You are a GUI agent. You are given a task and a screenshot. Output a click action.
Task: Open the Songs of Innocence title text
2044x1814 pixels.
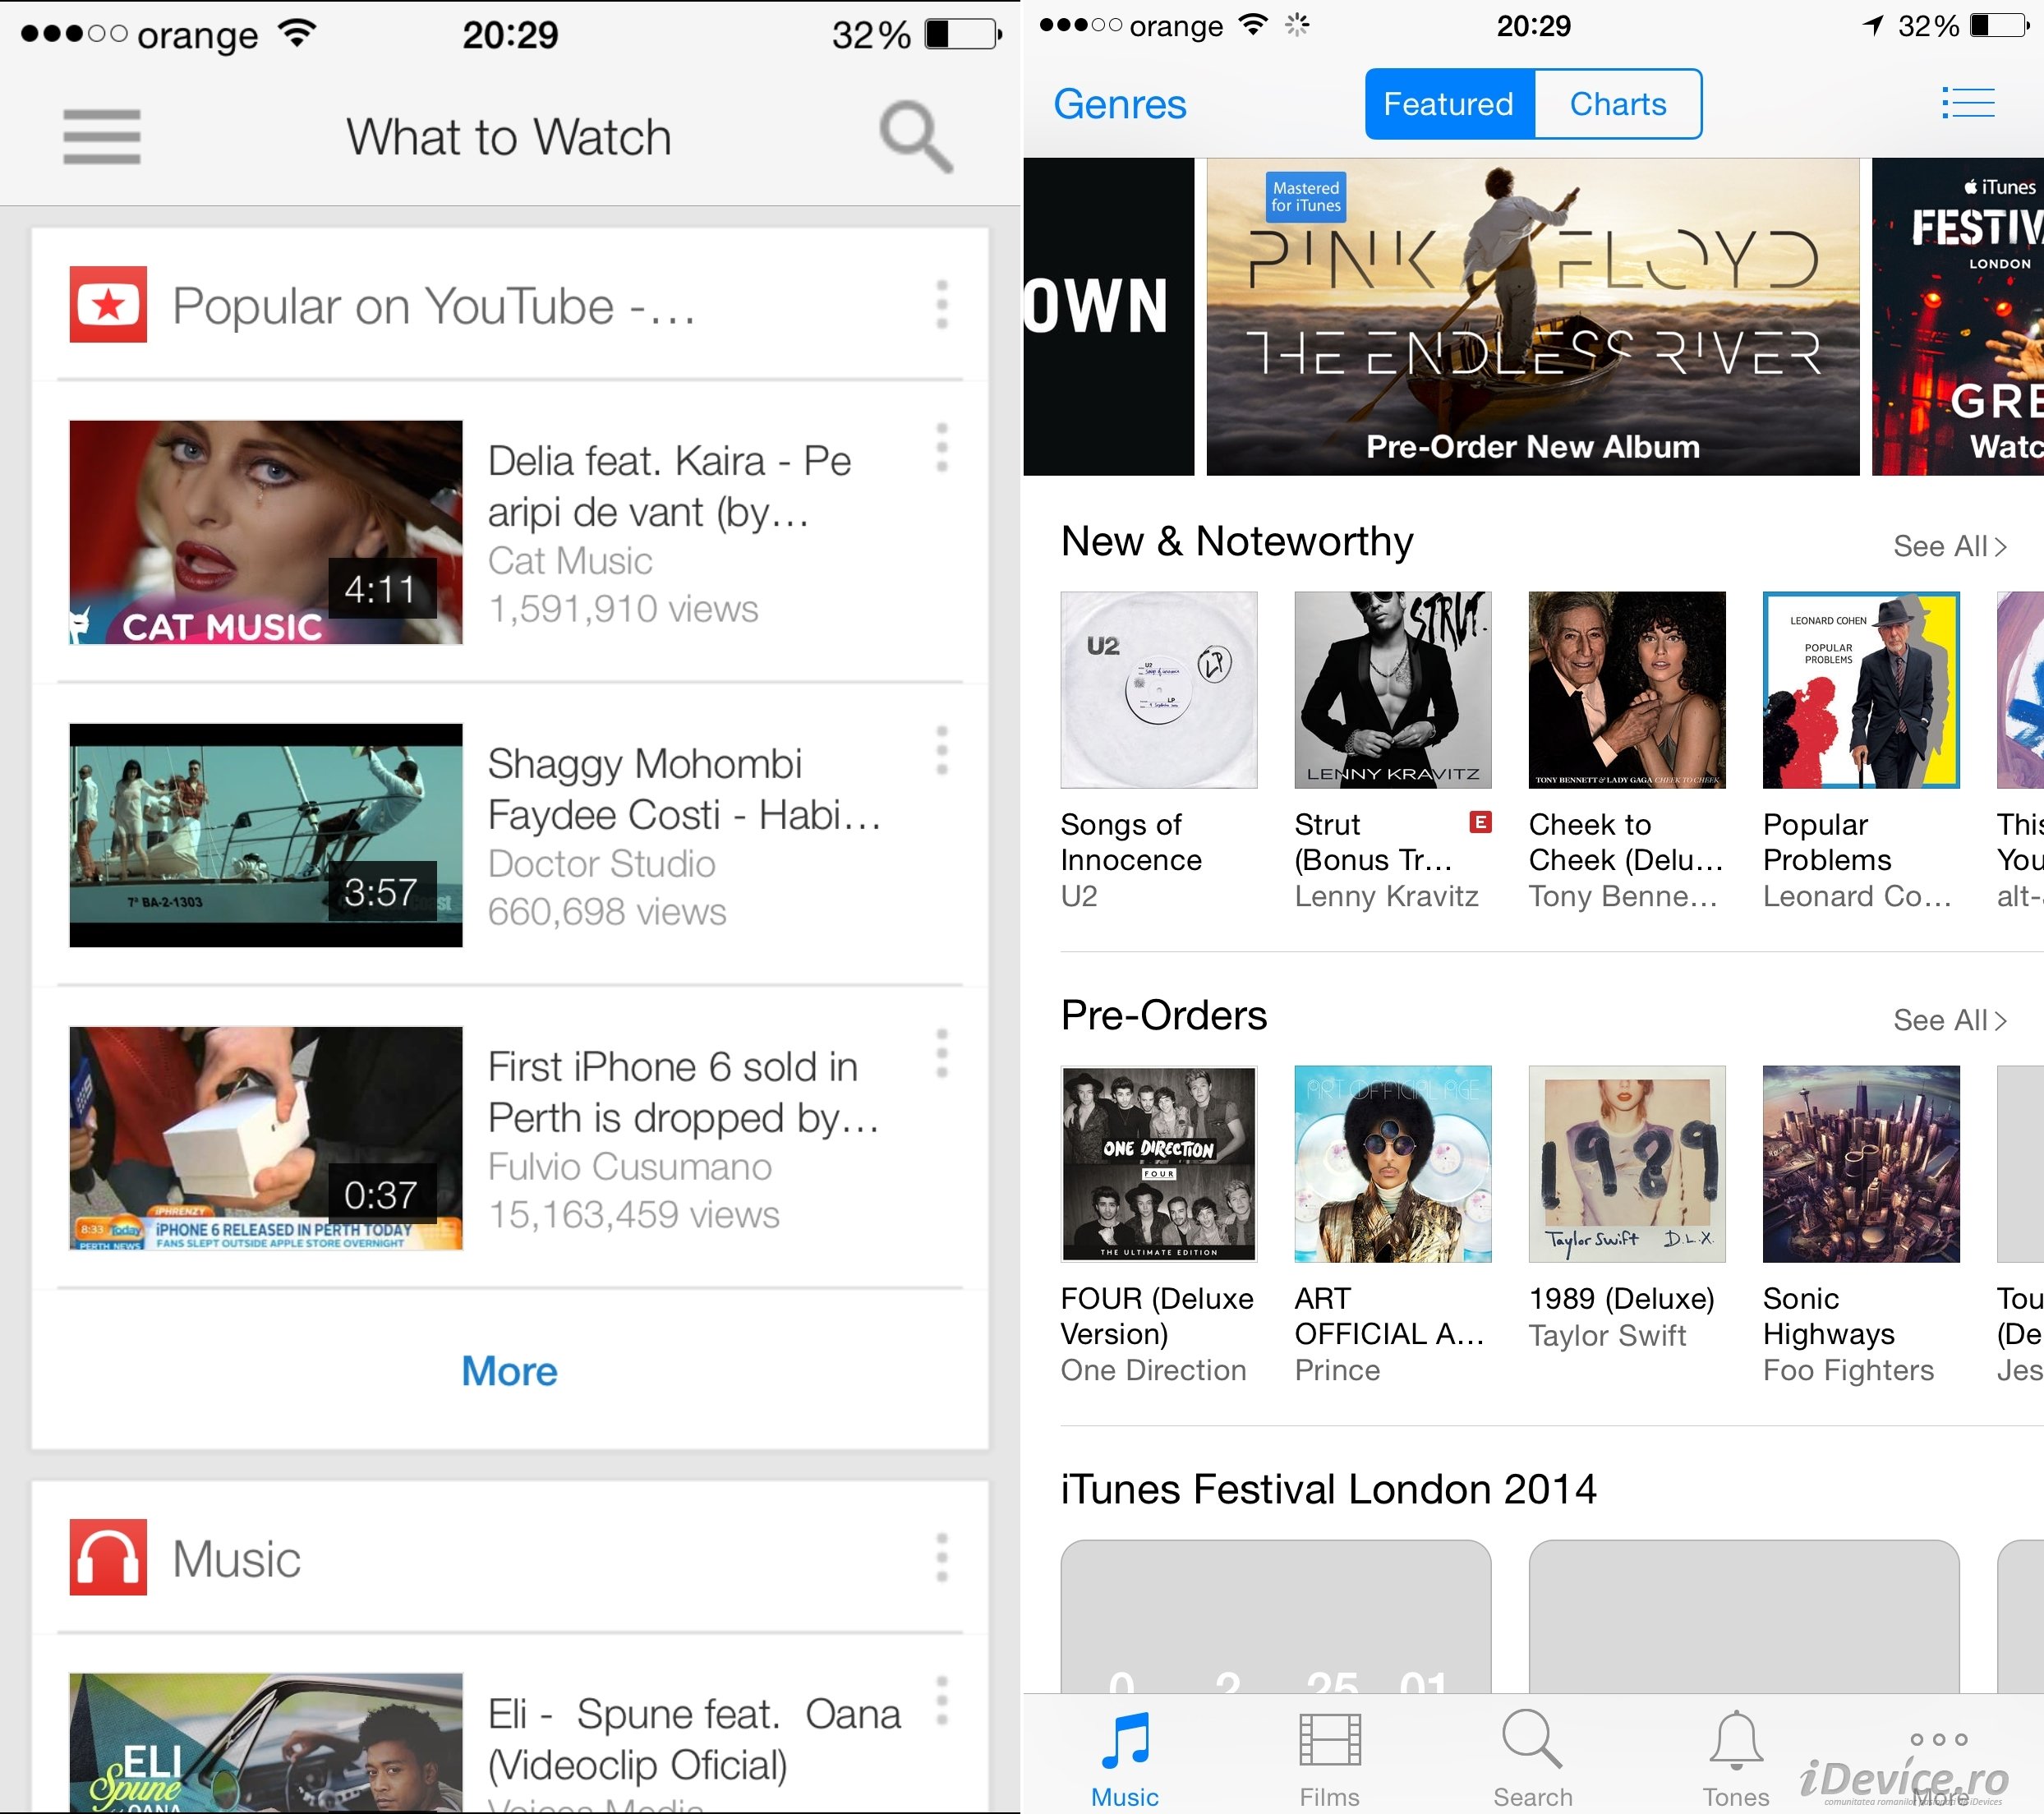tap(1131, 842)
